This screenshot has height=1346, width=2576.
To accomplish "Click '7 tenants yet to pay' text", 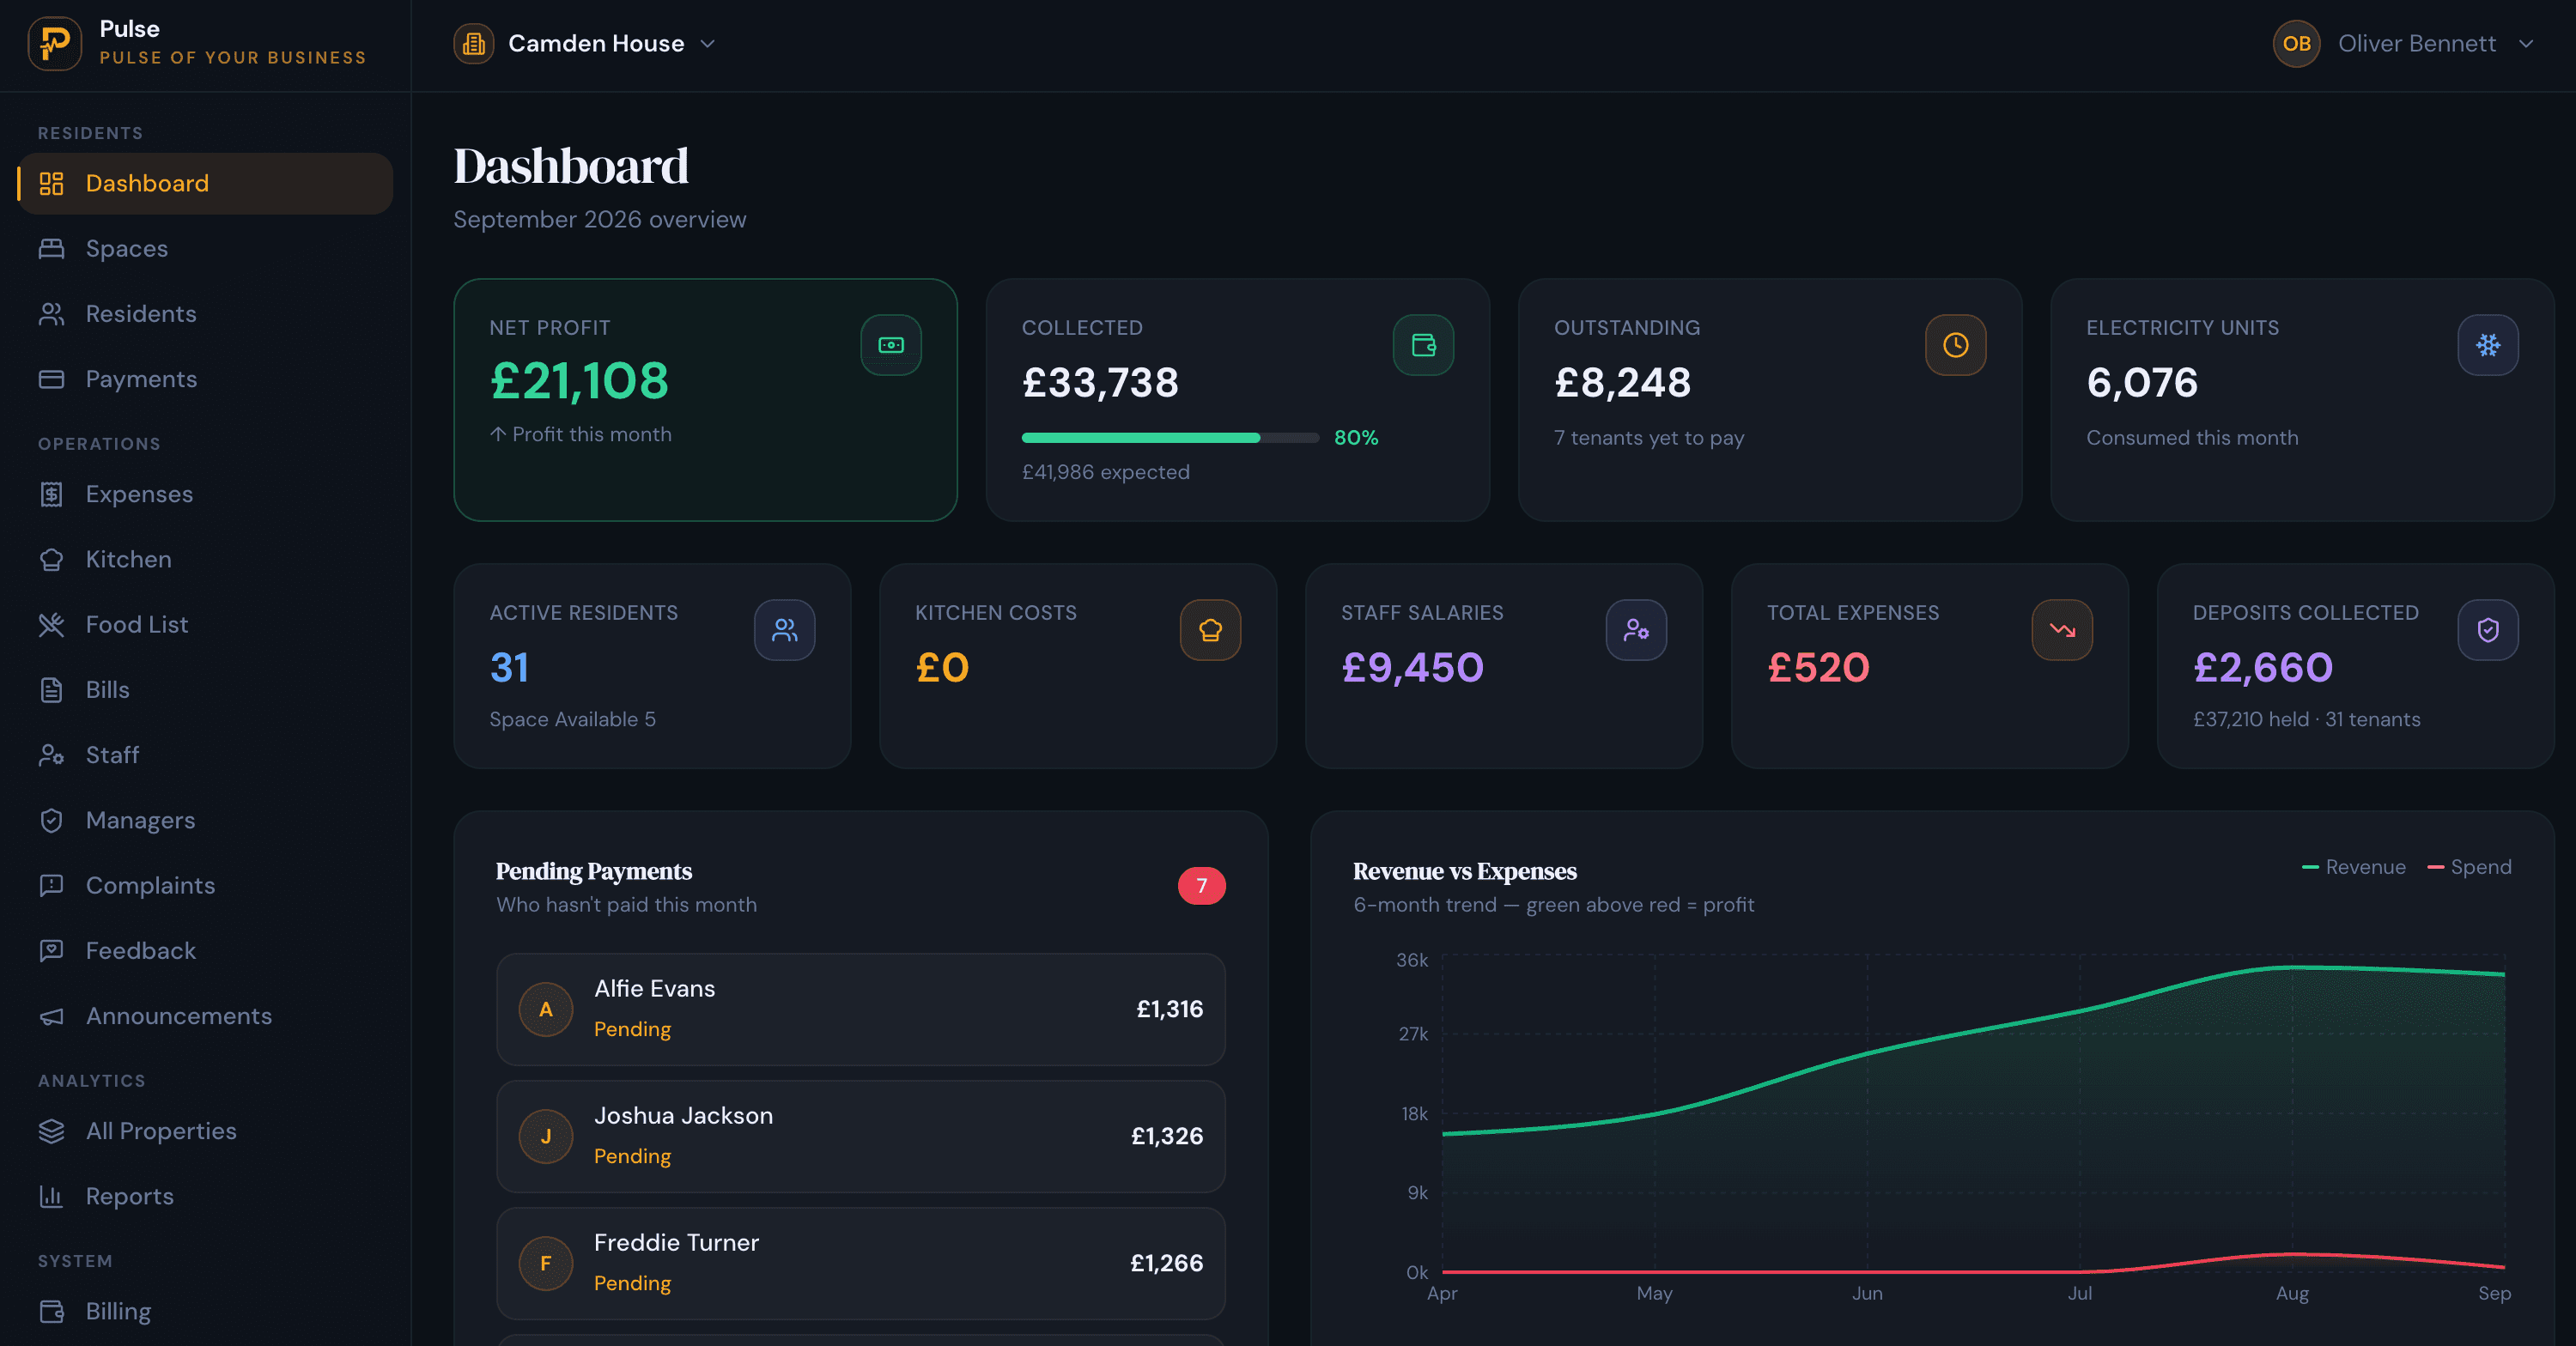I will (x=1649, y=438).
